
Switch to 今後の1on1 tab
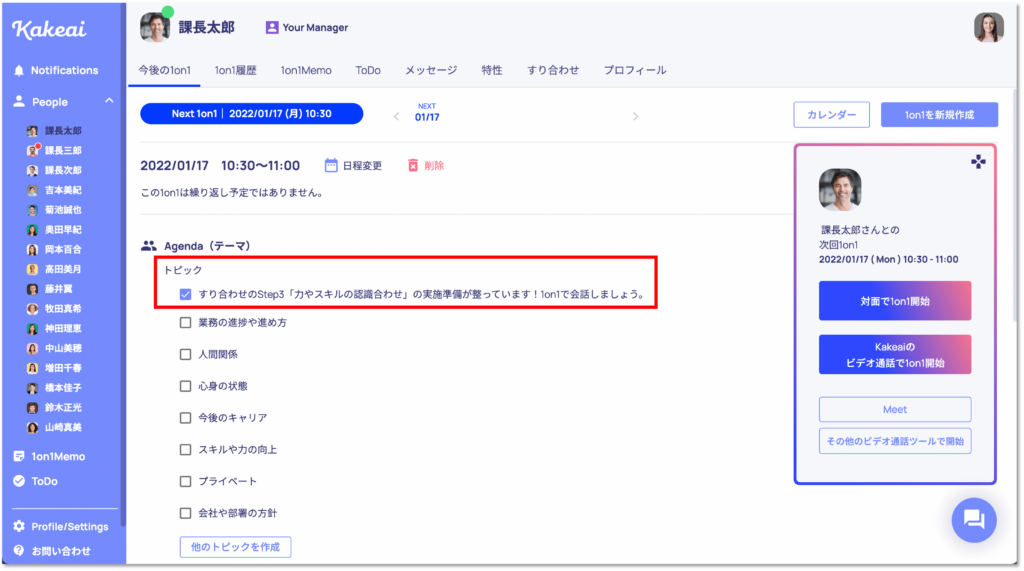point(165,70)
